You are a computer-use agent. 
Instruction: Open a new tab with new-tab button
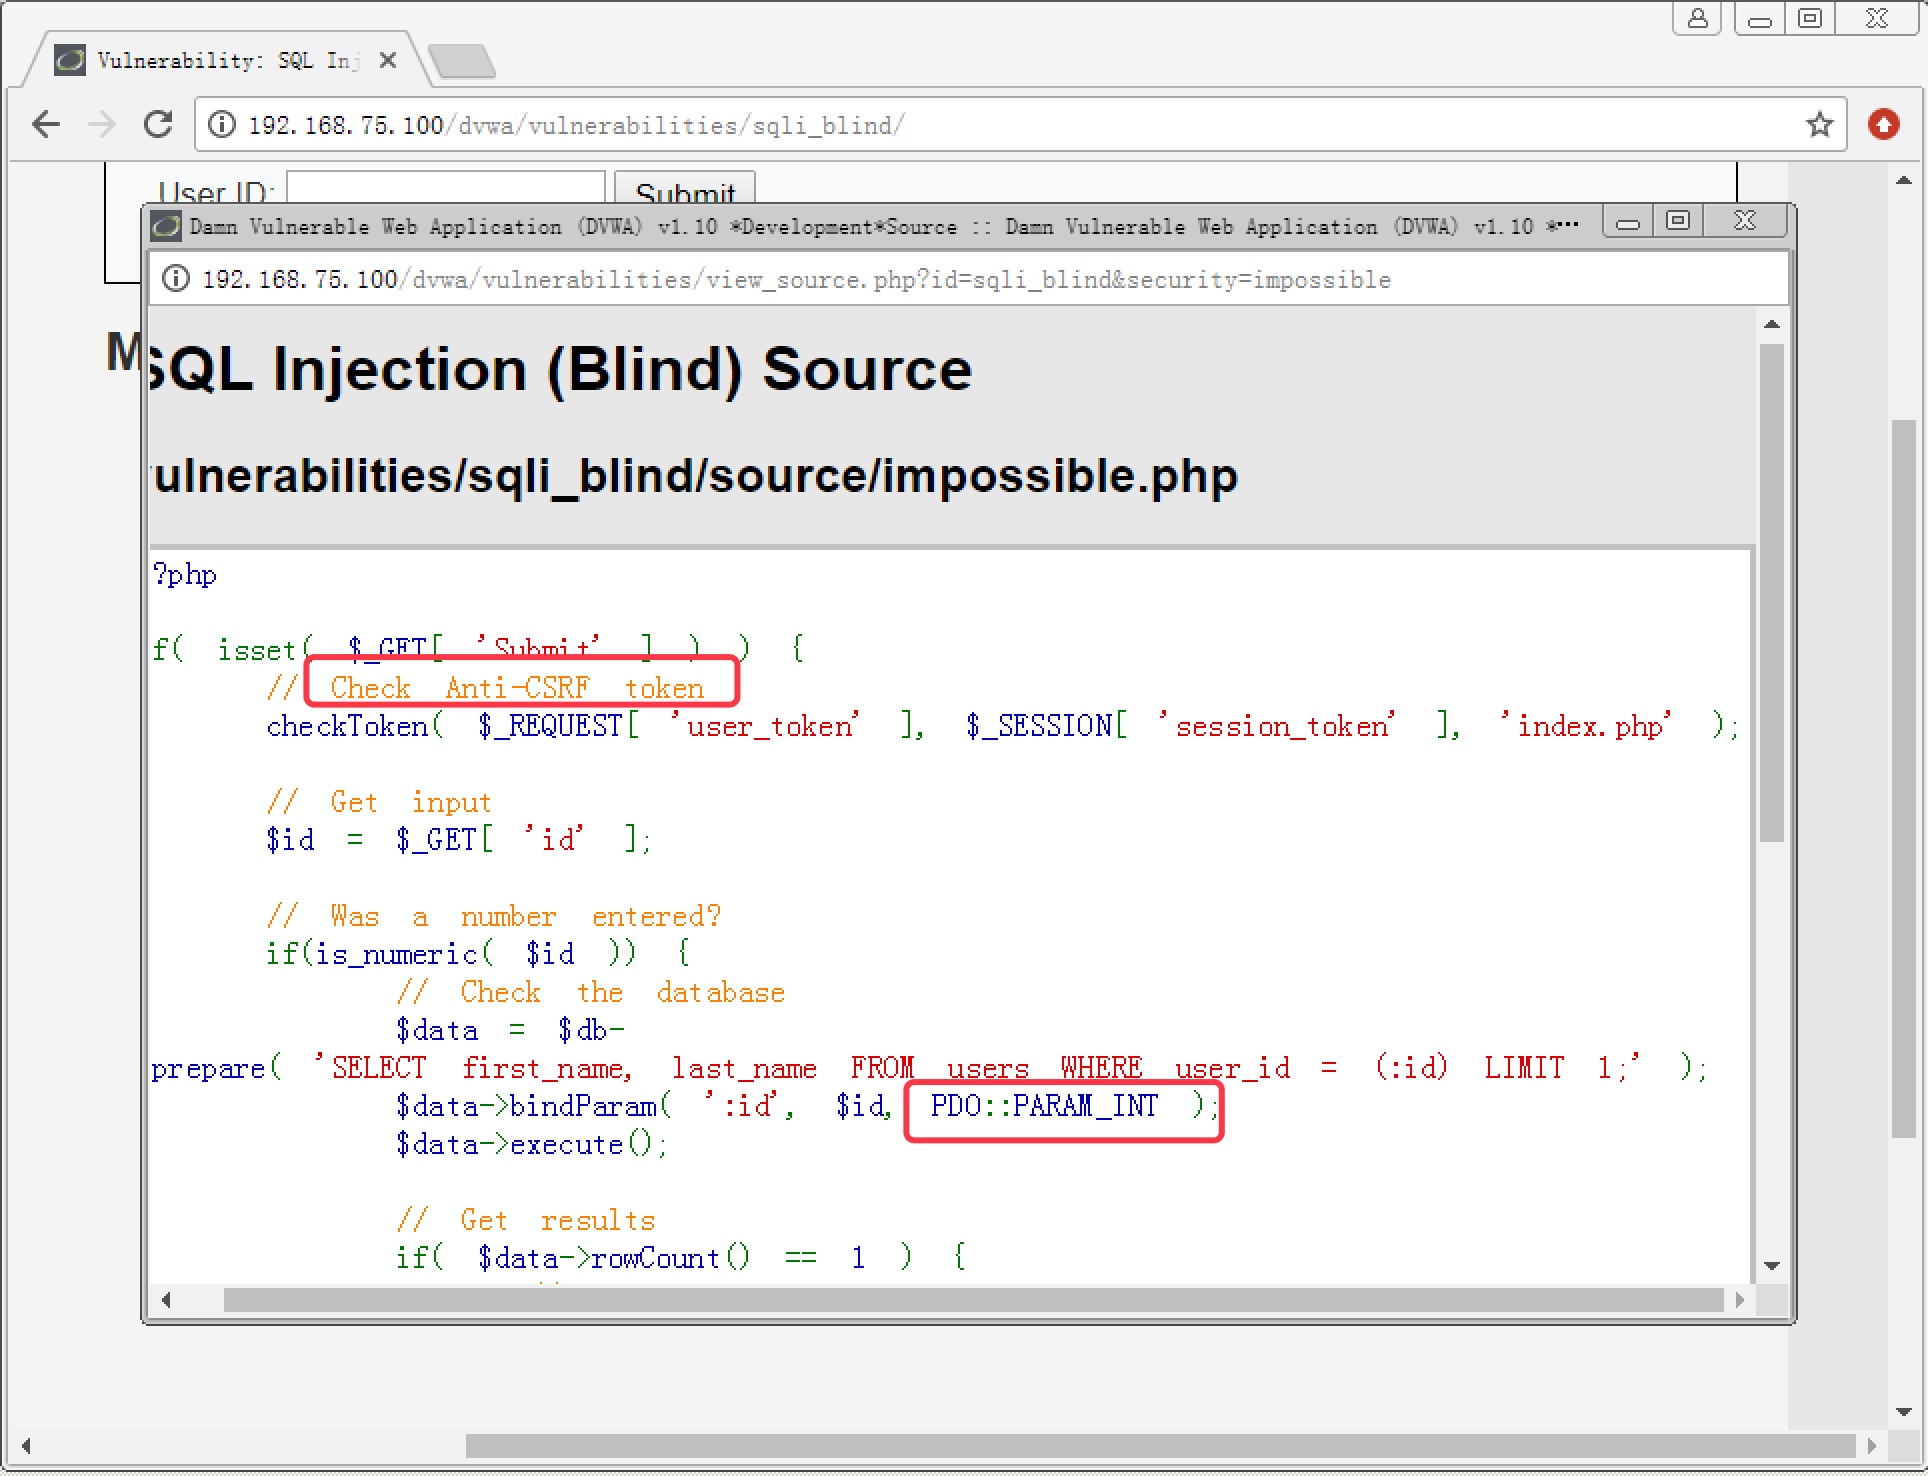(462, 62)
